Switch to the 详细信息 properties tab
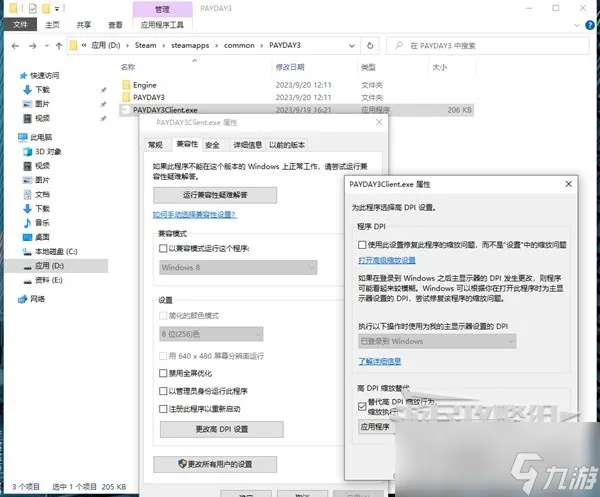 click(248, 145)
